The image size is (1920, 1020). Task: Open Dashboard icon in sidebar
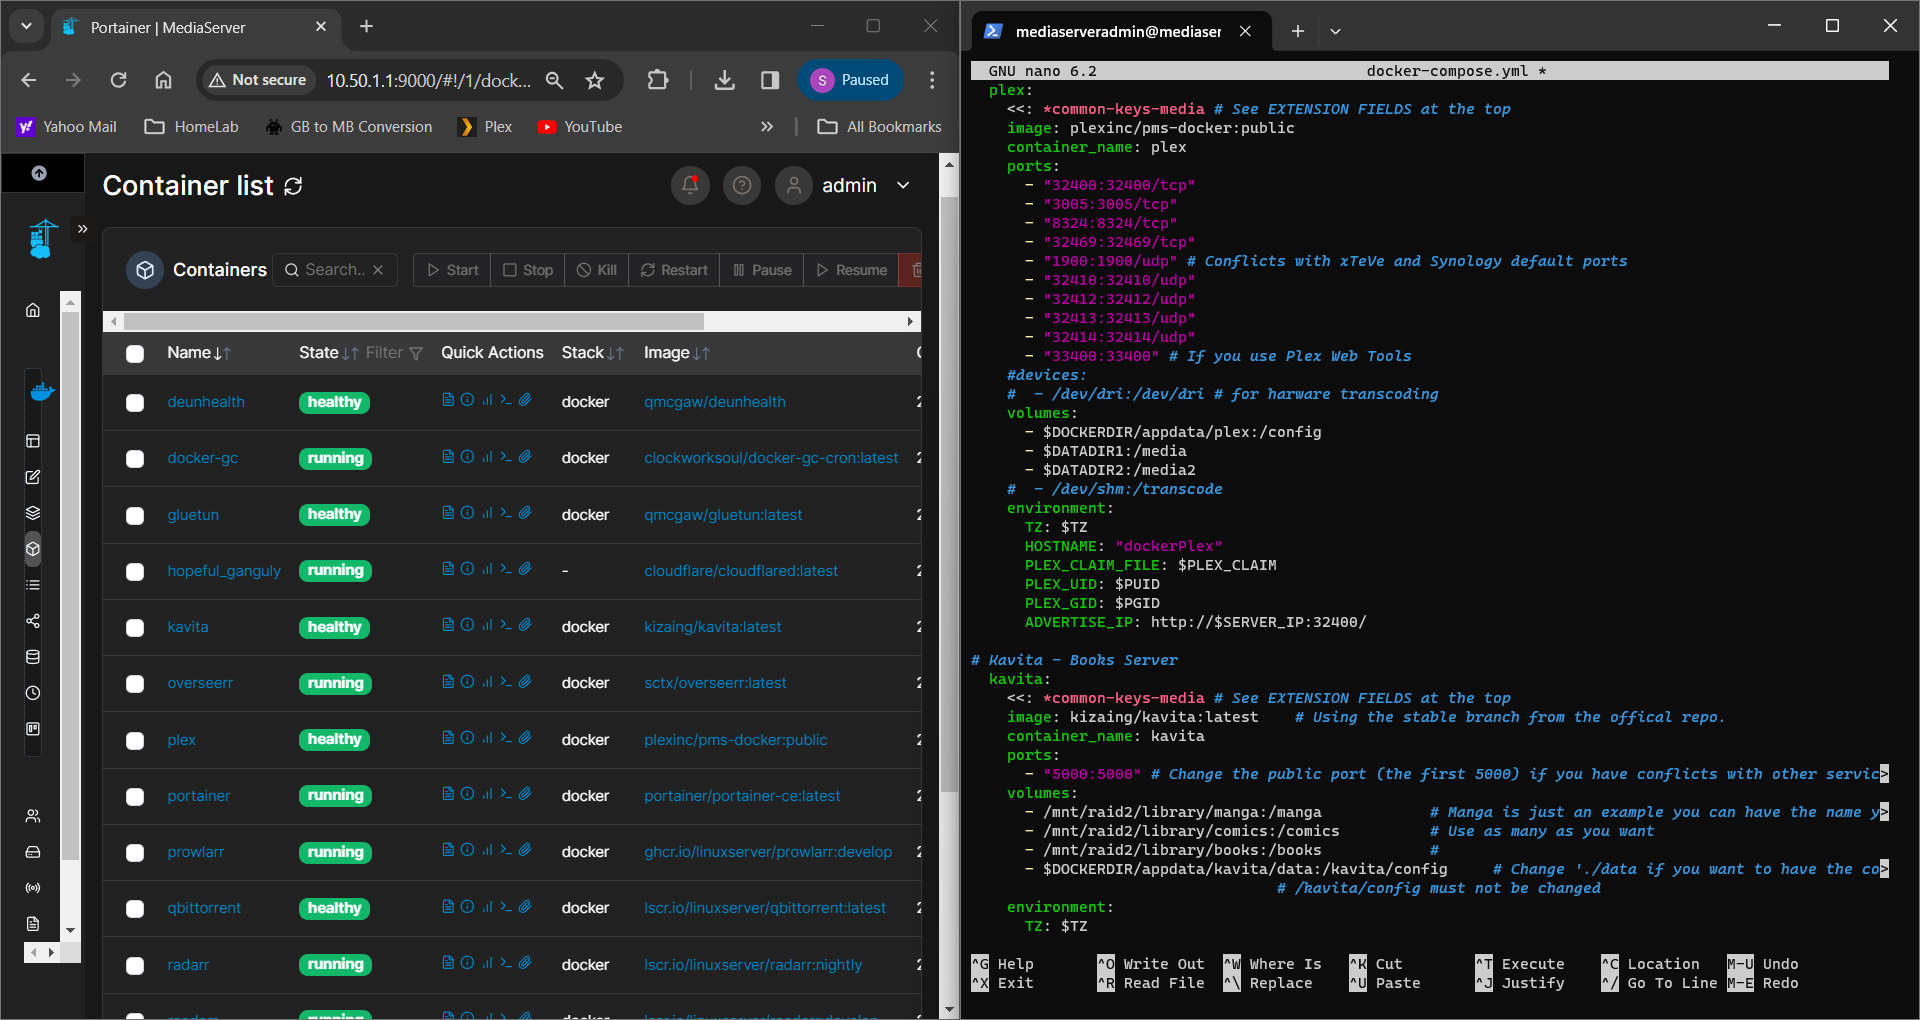point(33,441)
